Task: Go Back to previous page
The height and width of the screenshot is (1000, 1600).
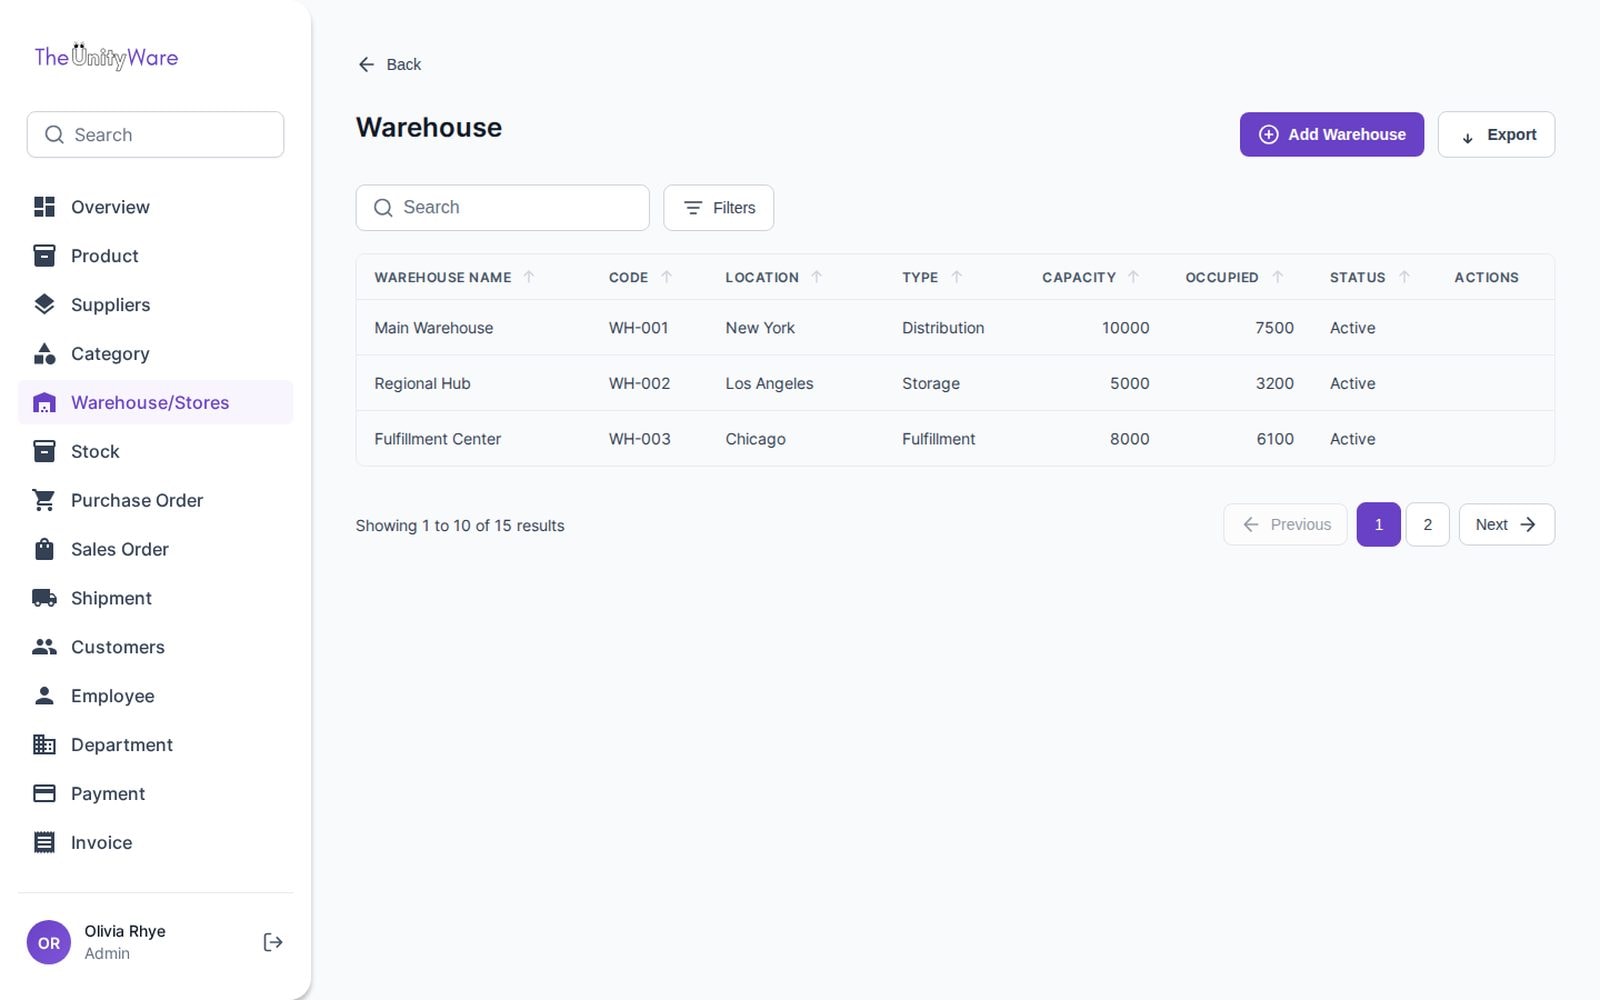Action: 390,64
